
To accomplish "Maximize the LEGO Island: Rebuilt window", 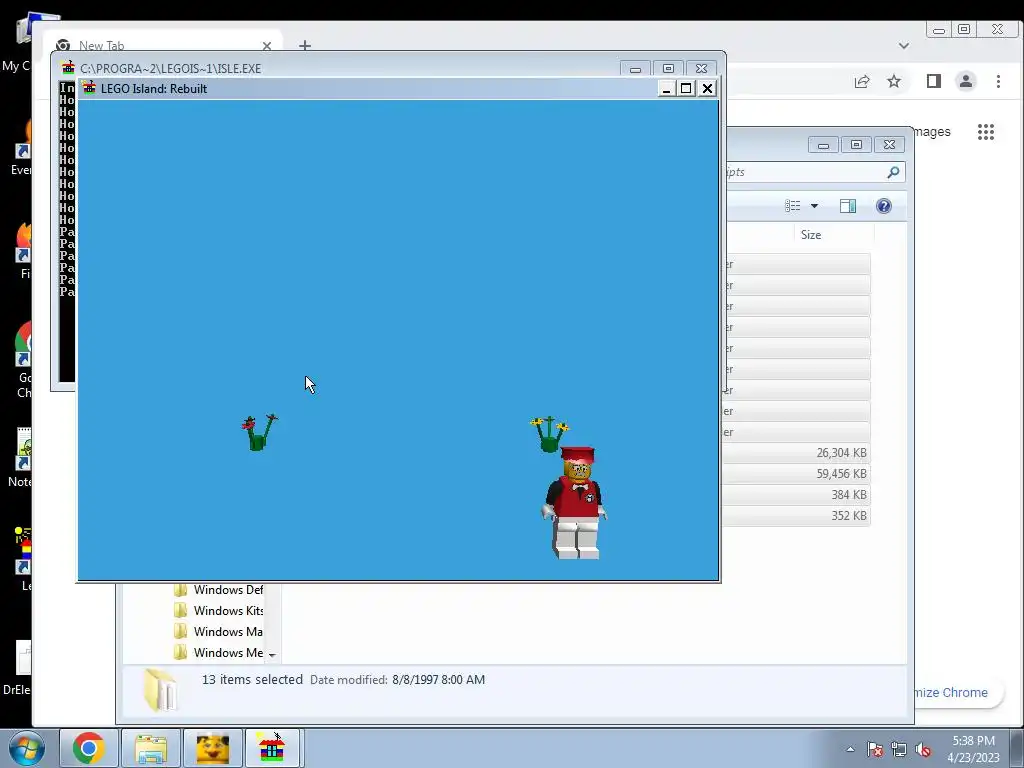I will point(686,88).
